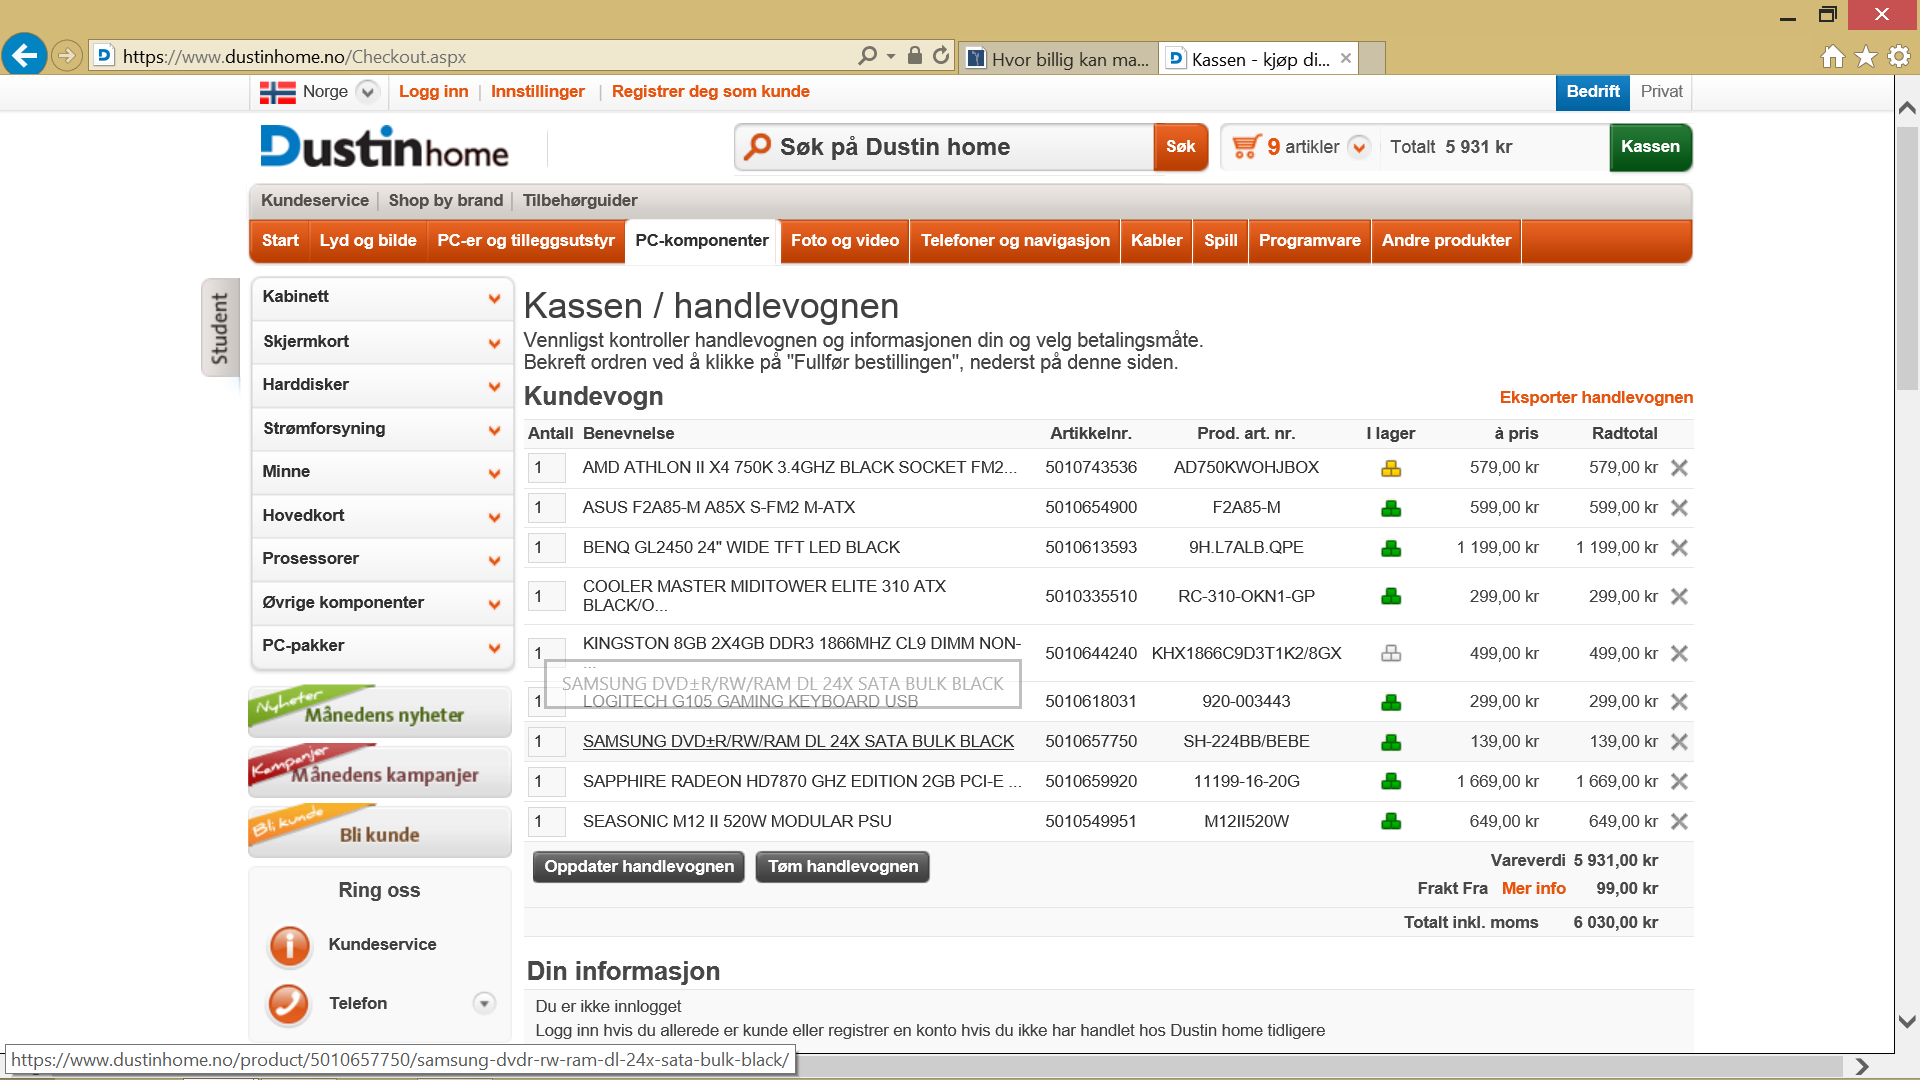Click Oppdater handlevognen button
1920x1080 pixels.
639,867
